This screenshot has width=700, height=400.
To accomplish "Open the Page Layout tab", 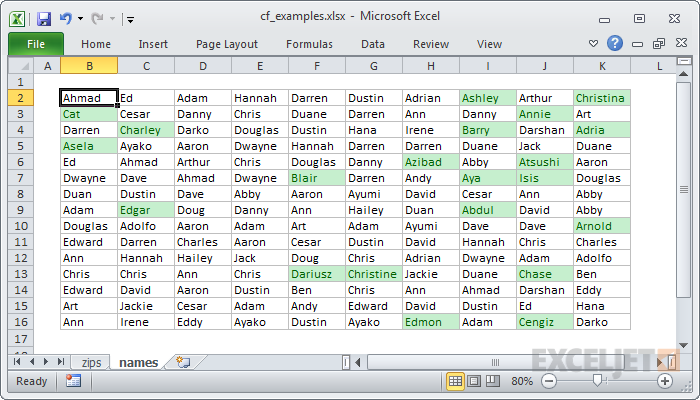I will 227,44.
